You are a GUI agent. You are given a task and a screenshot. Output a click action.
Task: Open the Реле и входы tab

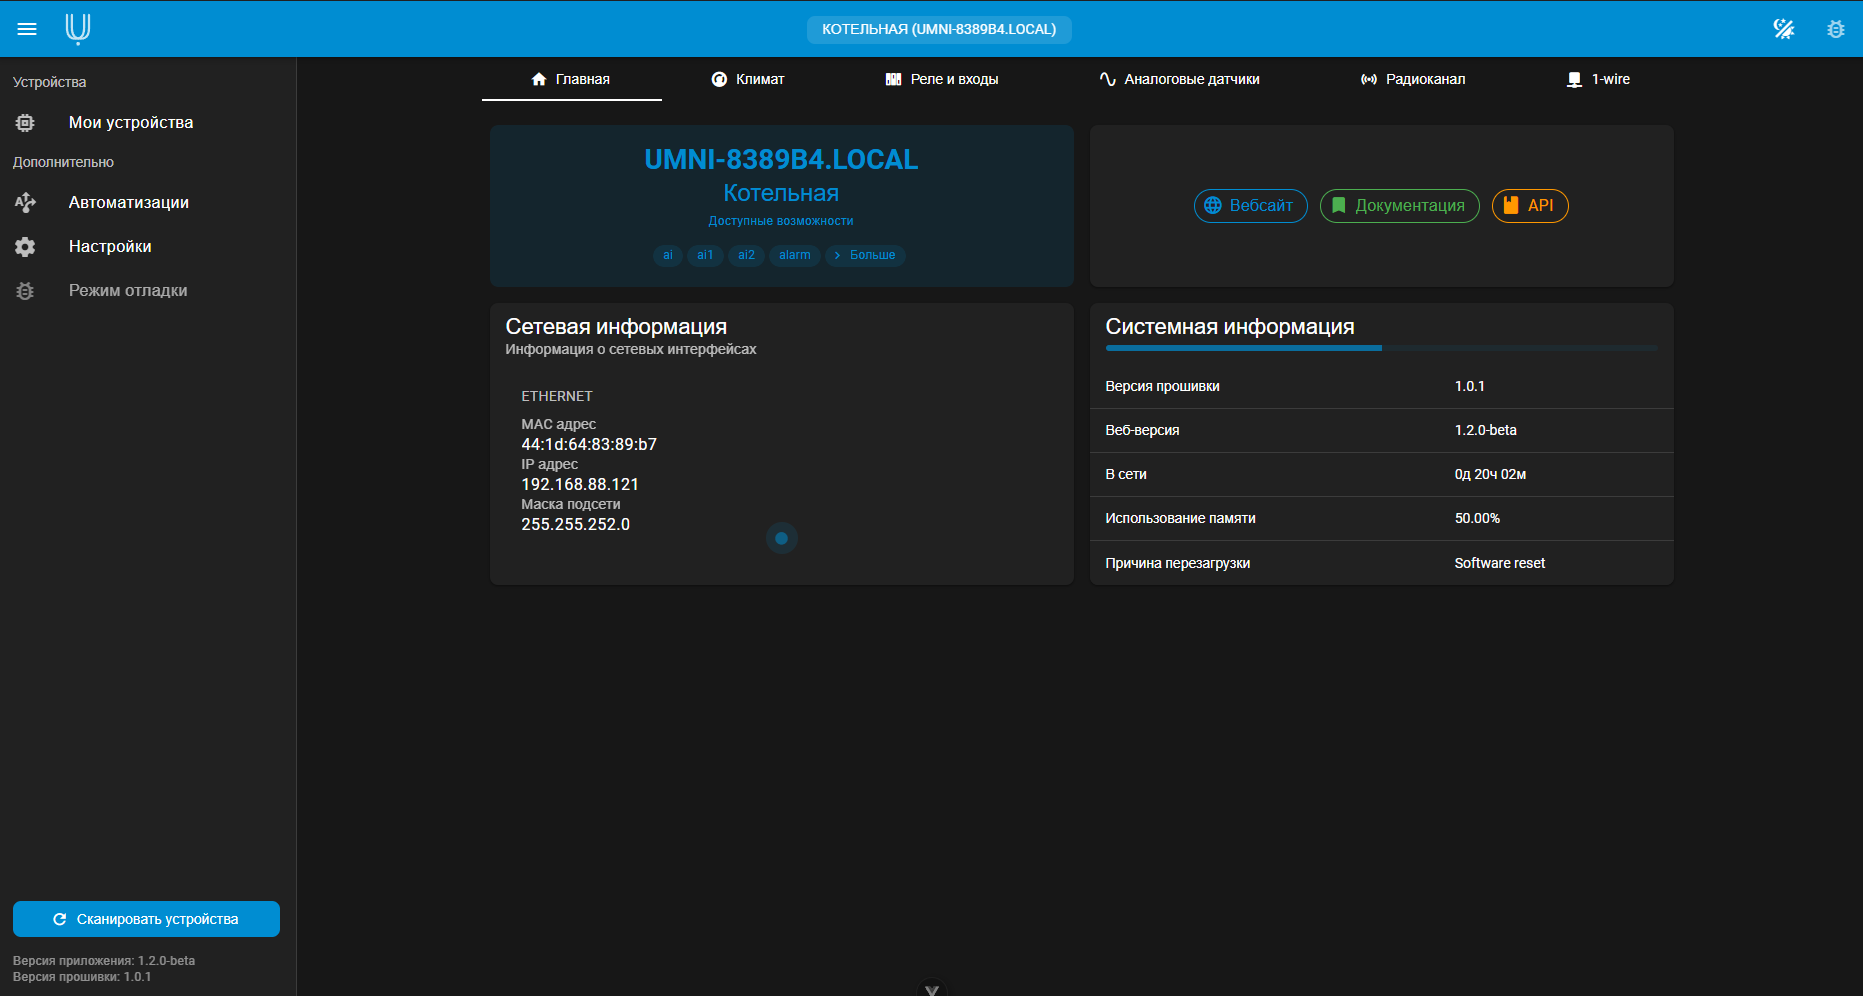click(x=942, y=79)
